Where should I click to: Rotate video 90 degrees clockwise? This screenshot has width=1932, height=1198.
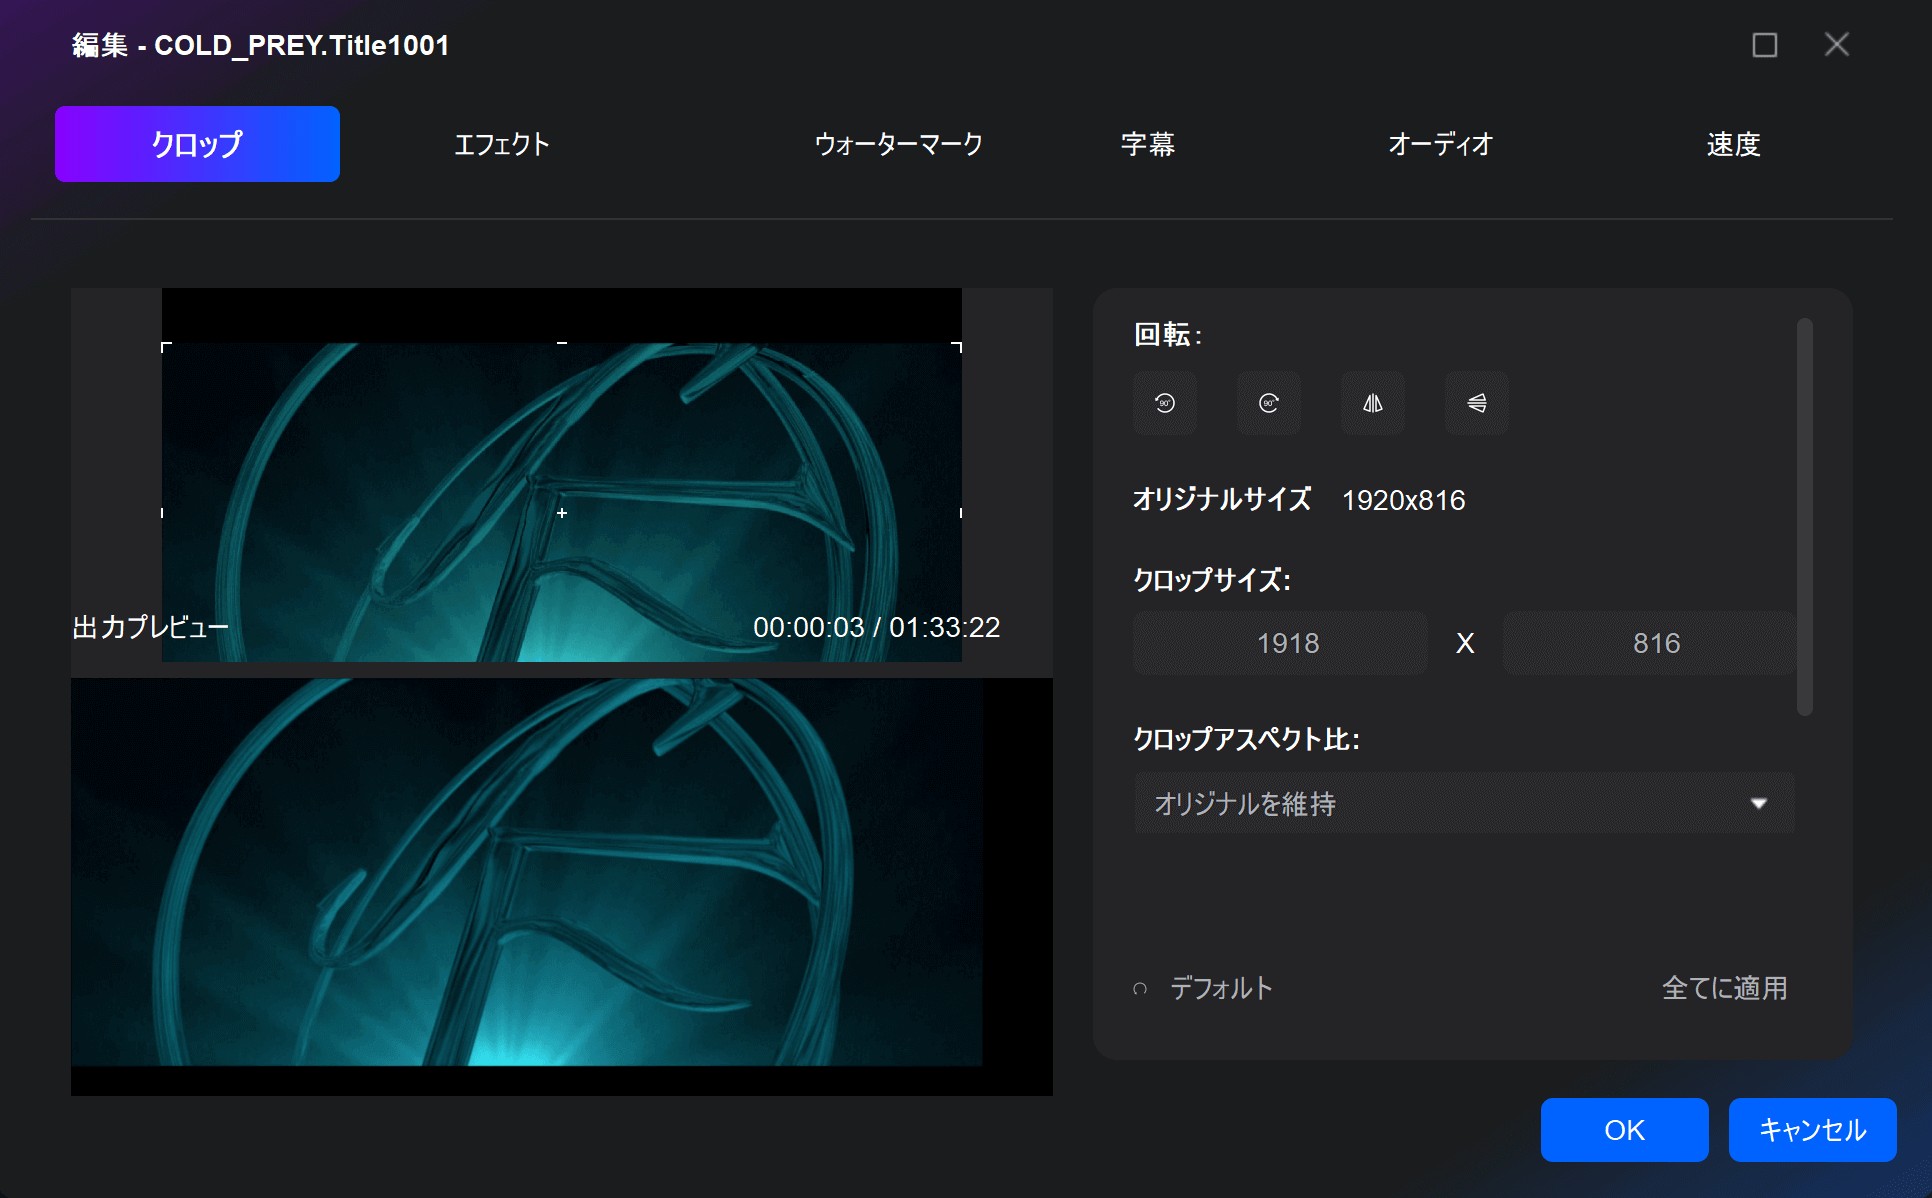tap(1269, 403)
